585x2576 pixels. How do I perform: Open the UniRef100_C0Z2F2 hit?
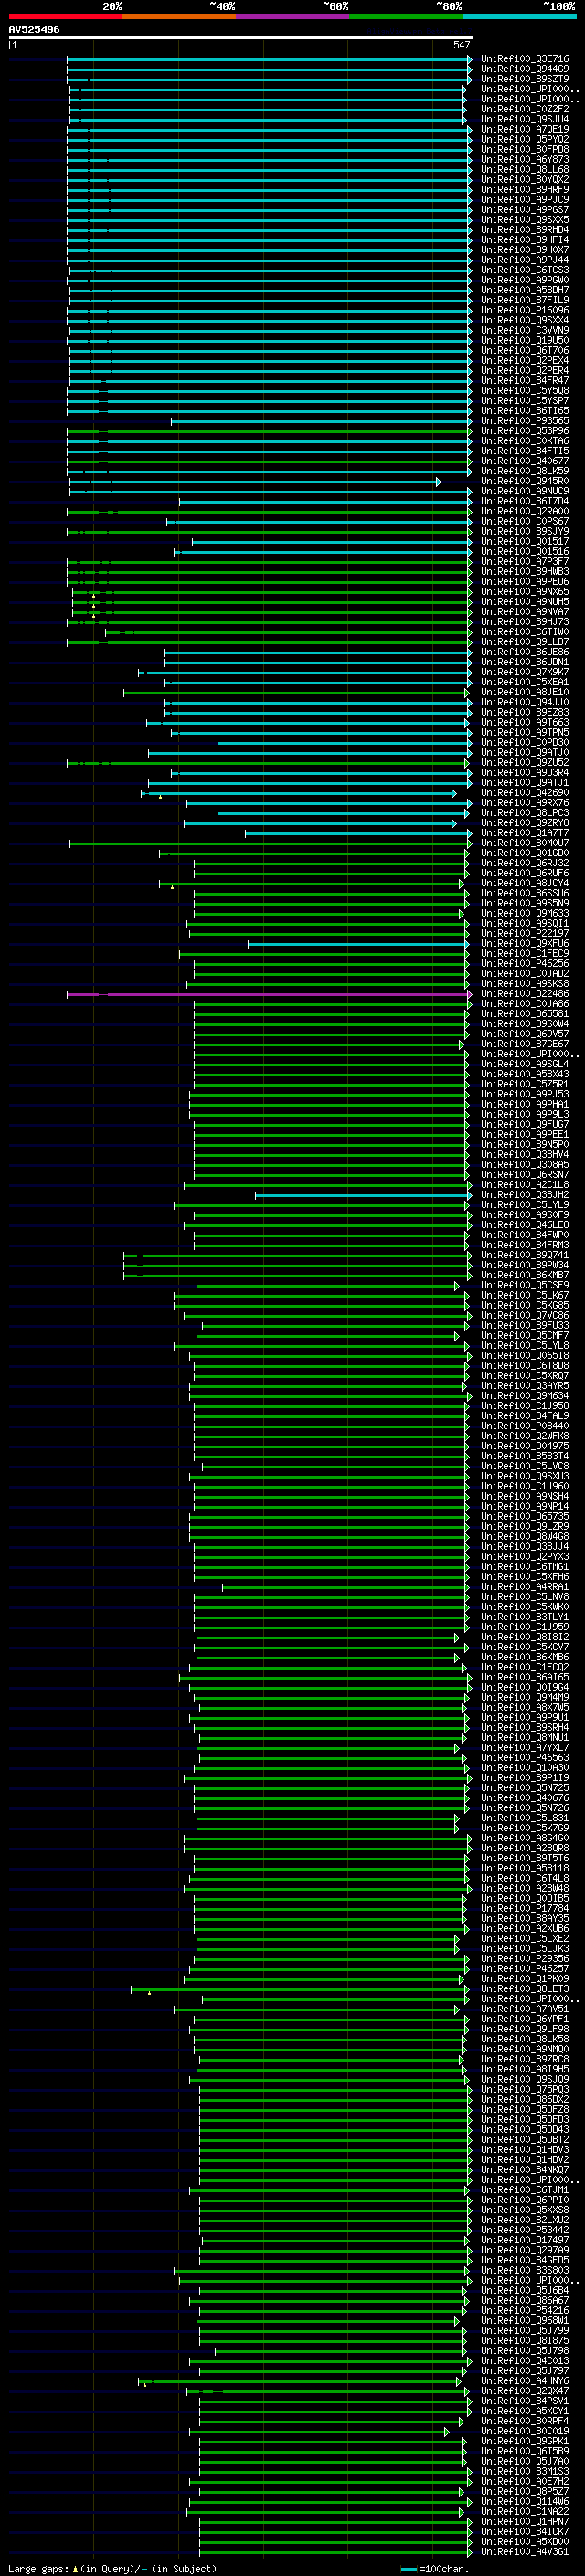click(x=524, y=109)
